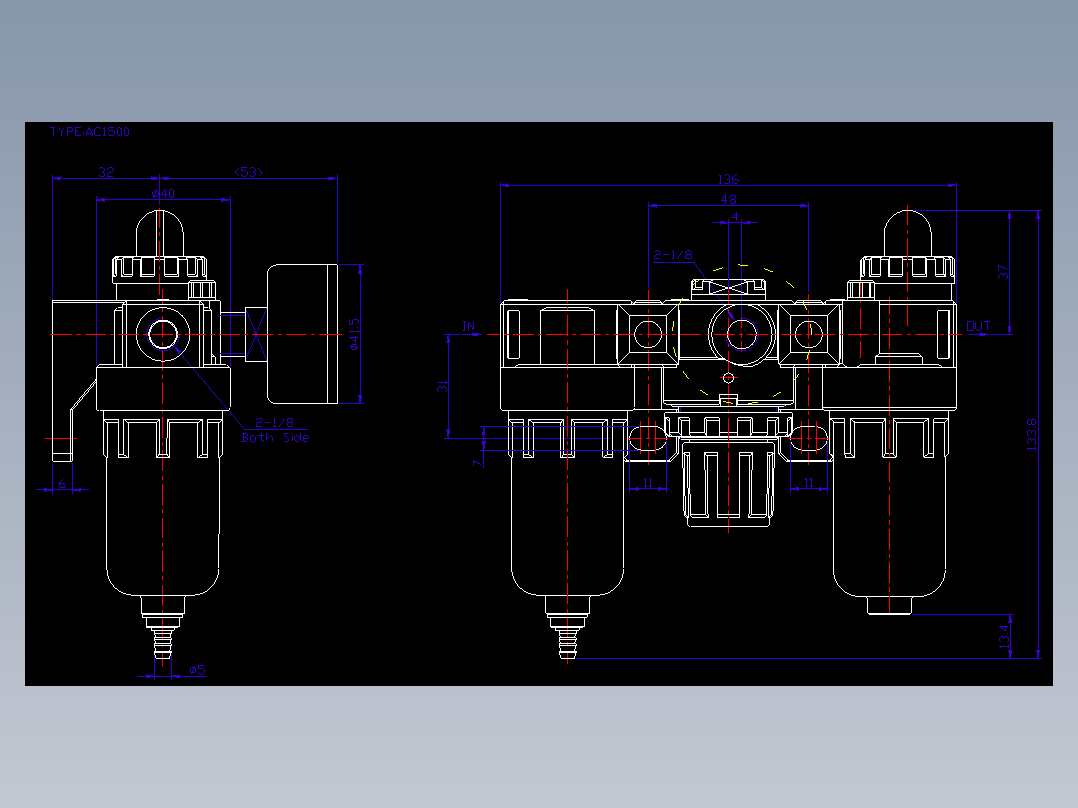Click the 6 bracket thickness dimension
This screenshot has width=1078, height=808.
point(62,483)
